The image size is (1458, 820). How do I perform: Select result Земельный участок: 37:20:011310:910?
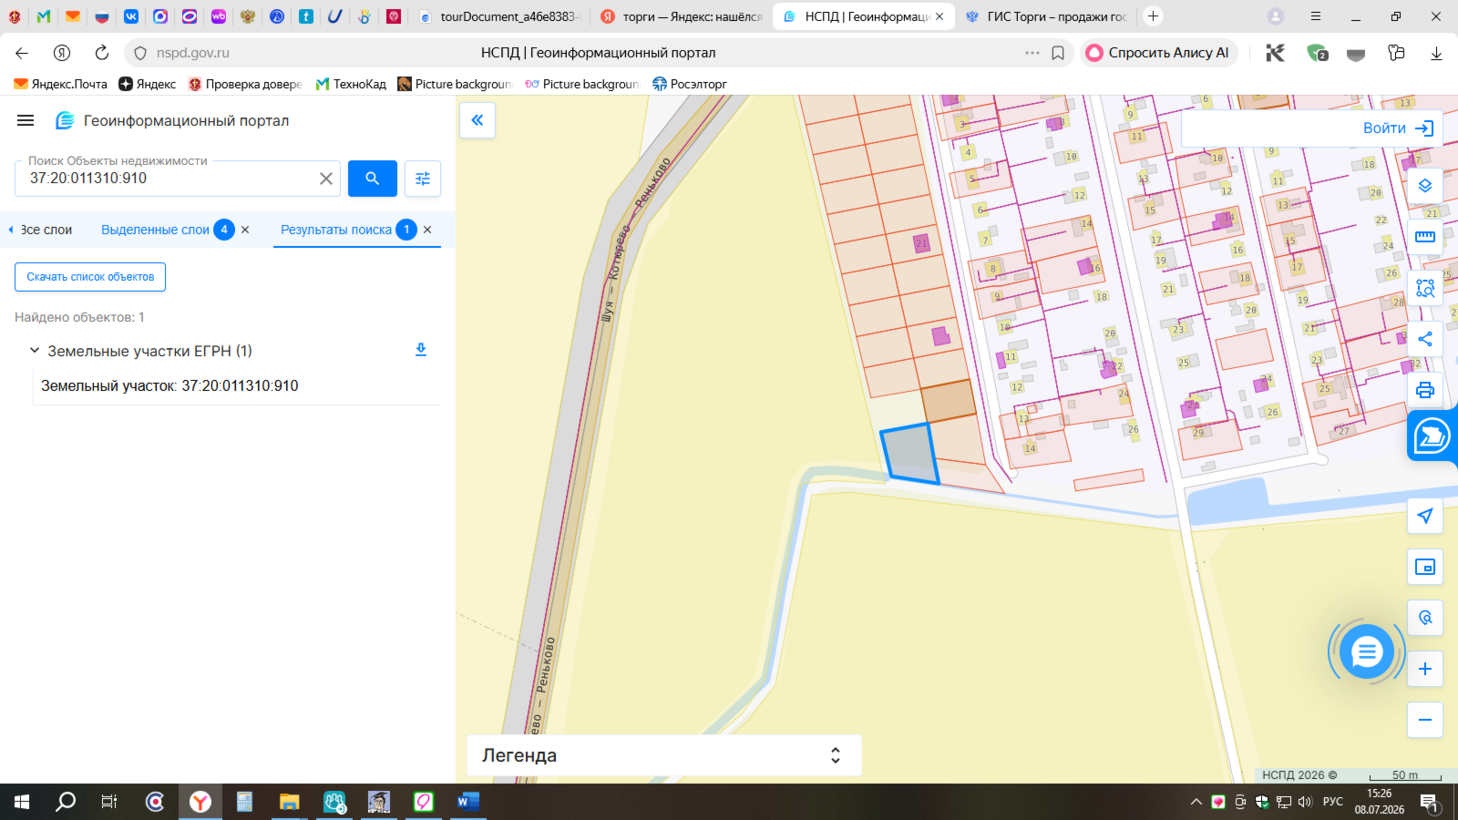coord(169,386)
